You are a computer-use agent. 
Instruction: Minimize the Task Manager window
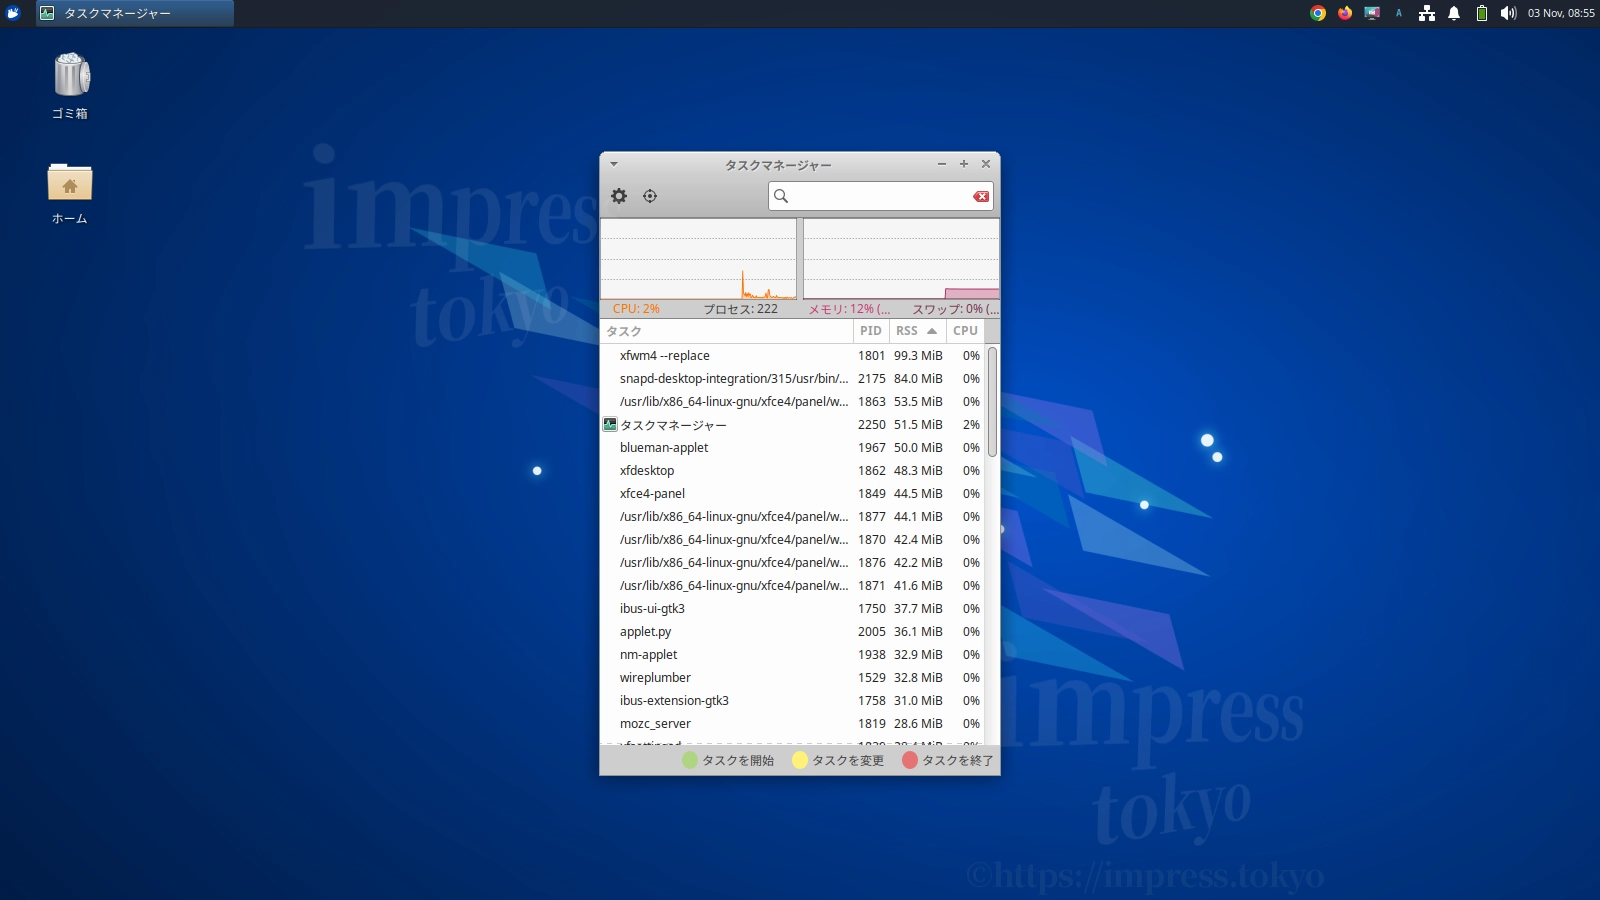pos(942,164)
